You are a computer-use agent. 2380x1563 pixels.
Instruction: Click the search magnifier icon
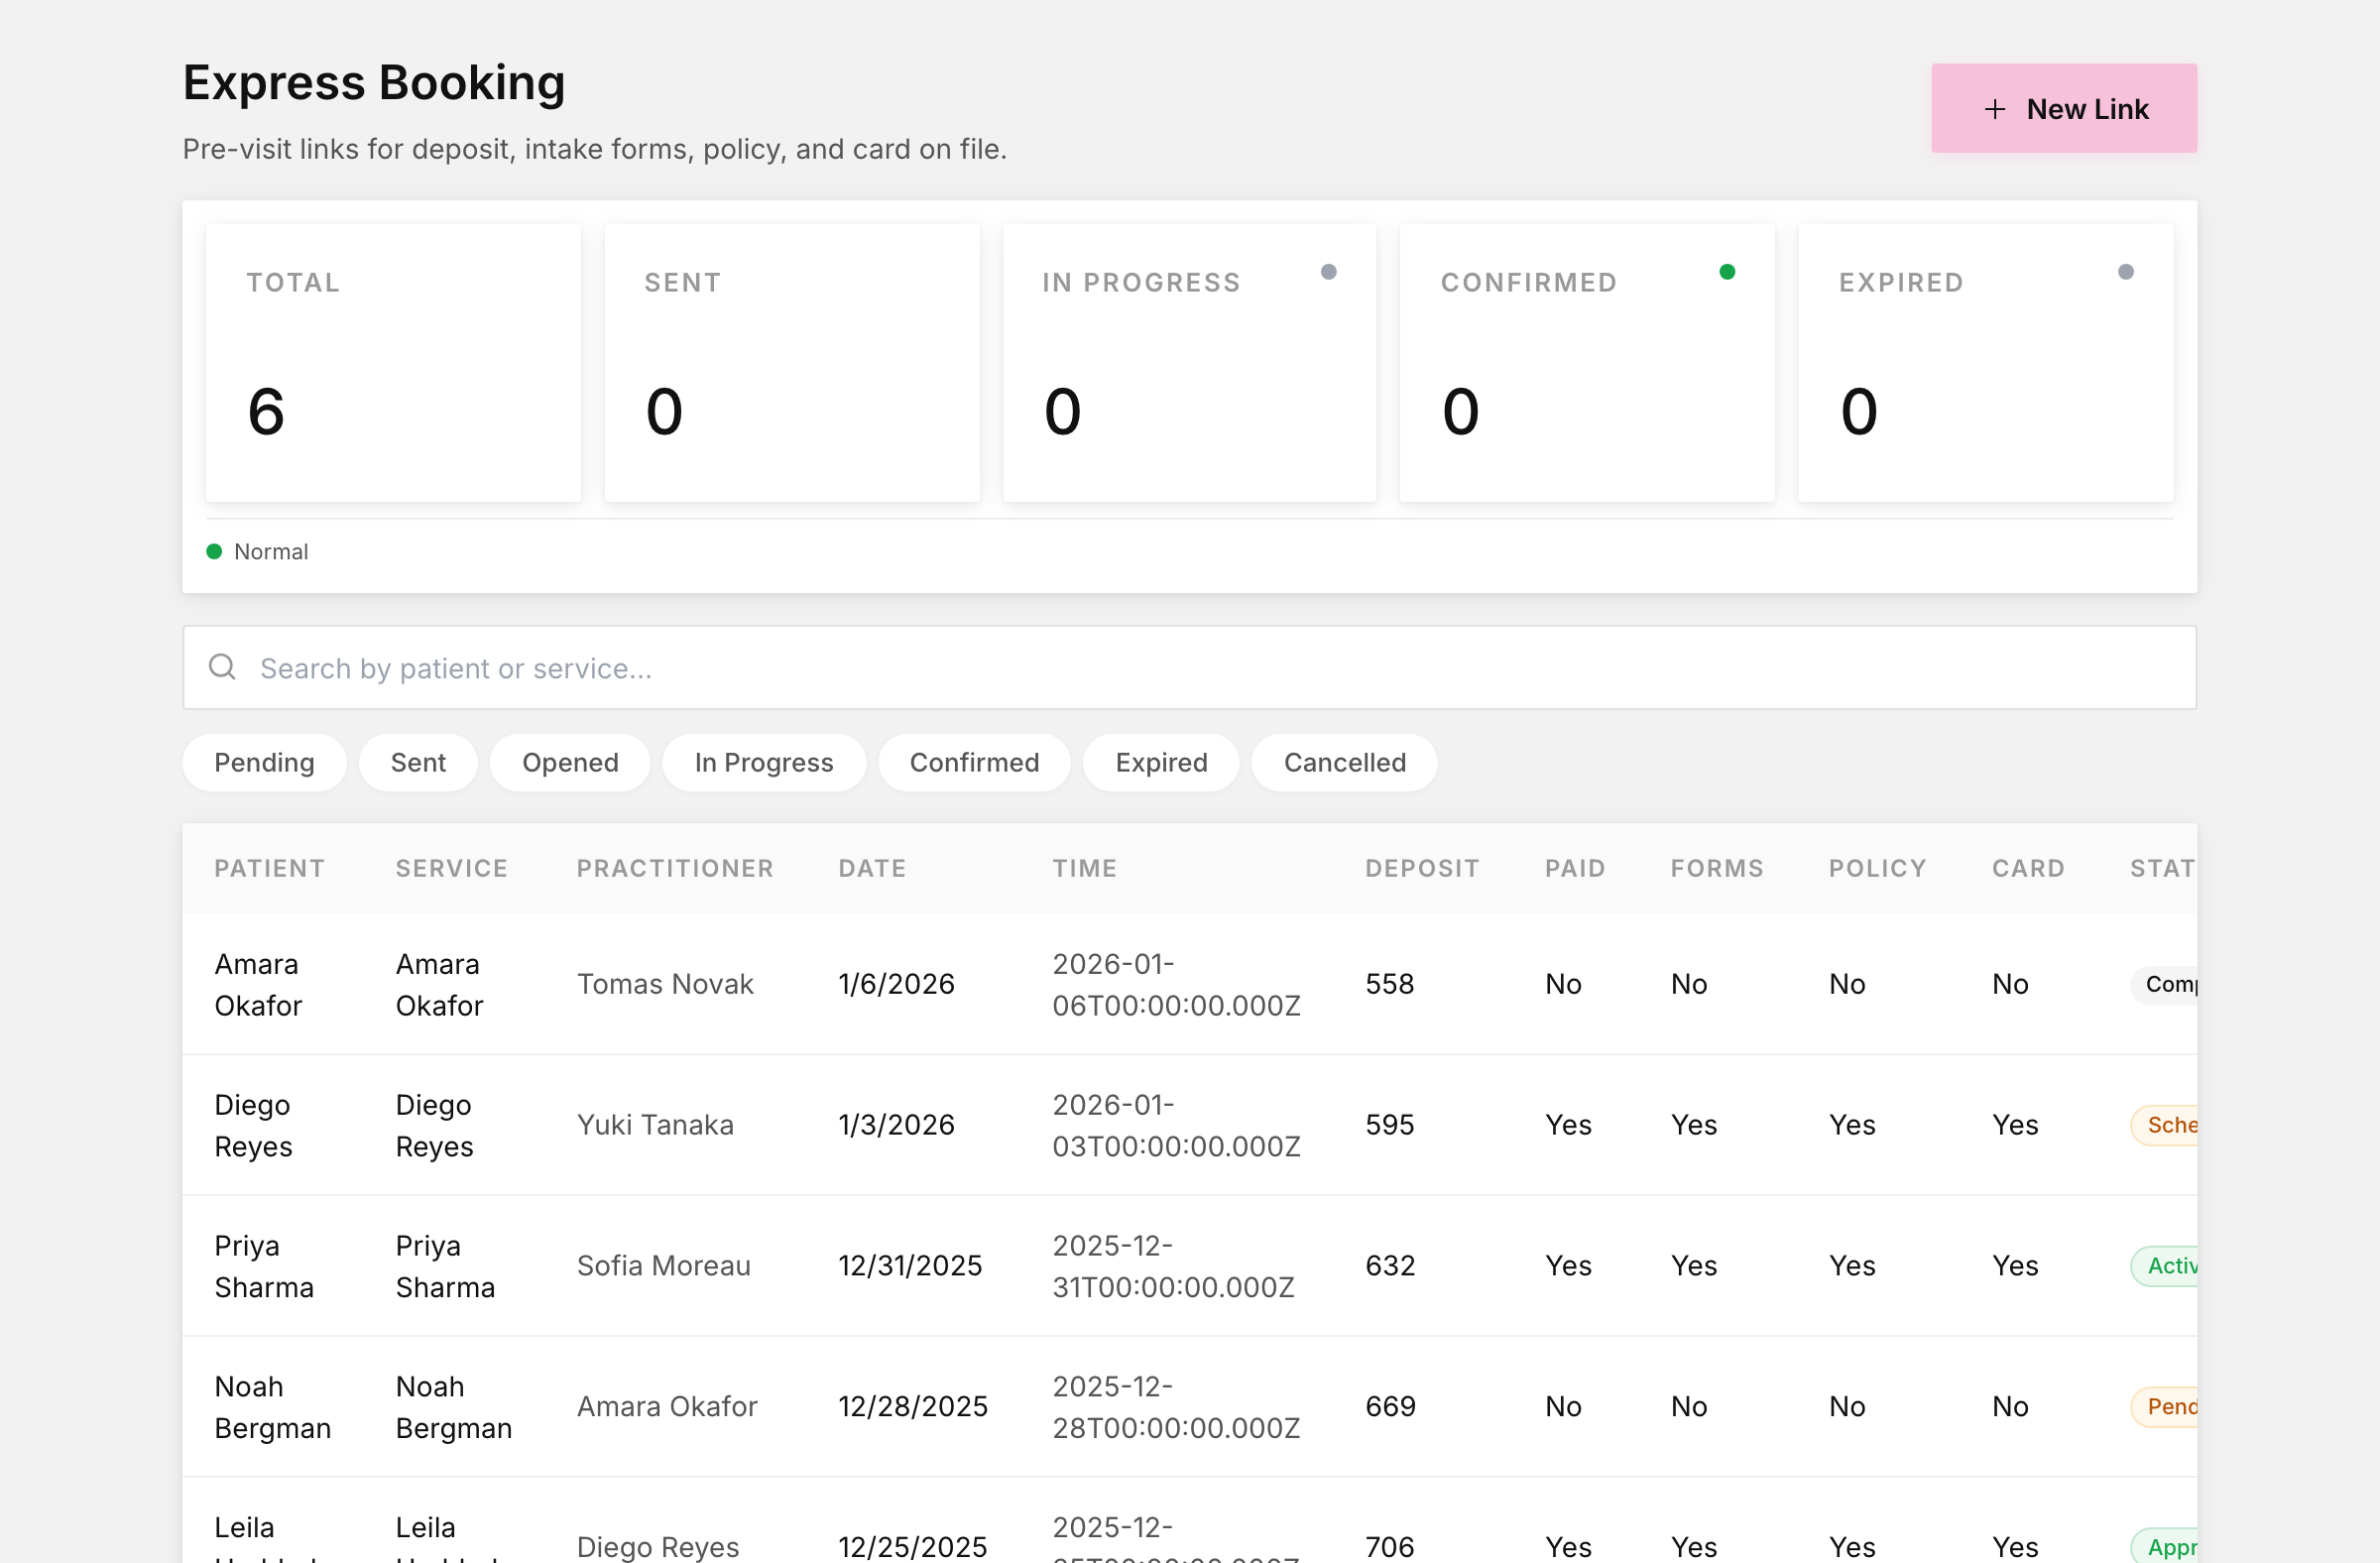[222, 667]
